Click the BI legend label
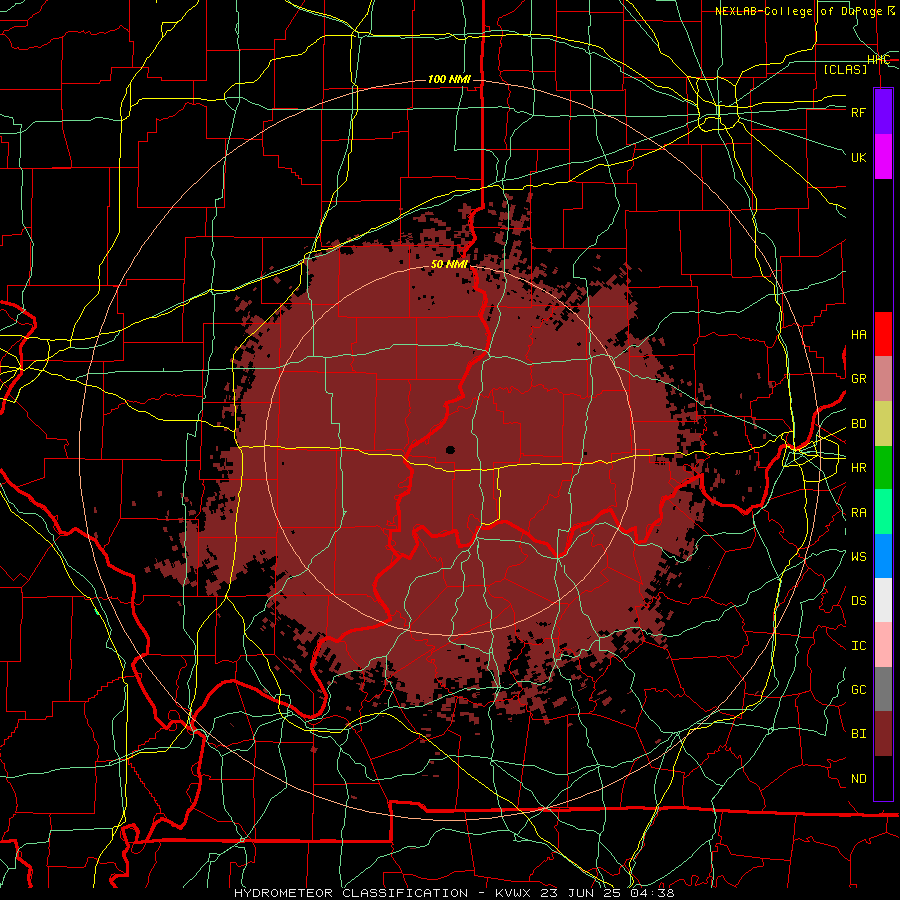The width and height of the screenshot is (900, 900). pyautogui.click(x=858, y=734)
